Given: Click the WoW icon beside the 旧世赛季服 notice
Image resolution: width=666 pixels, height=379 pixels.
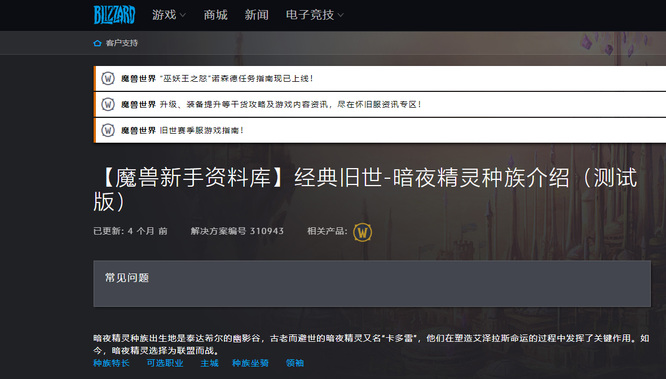Looking at the screenshot, I should pyautogui.click(x=108, y=130).
